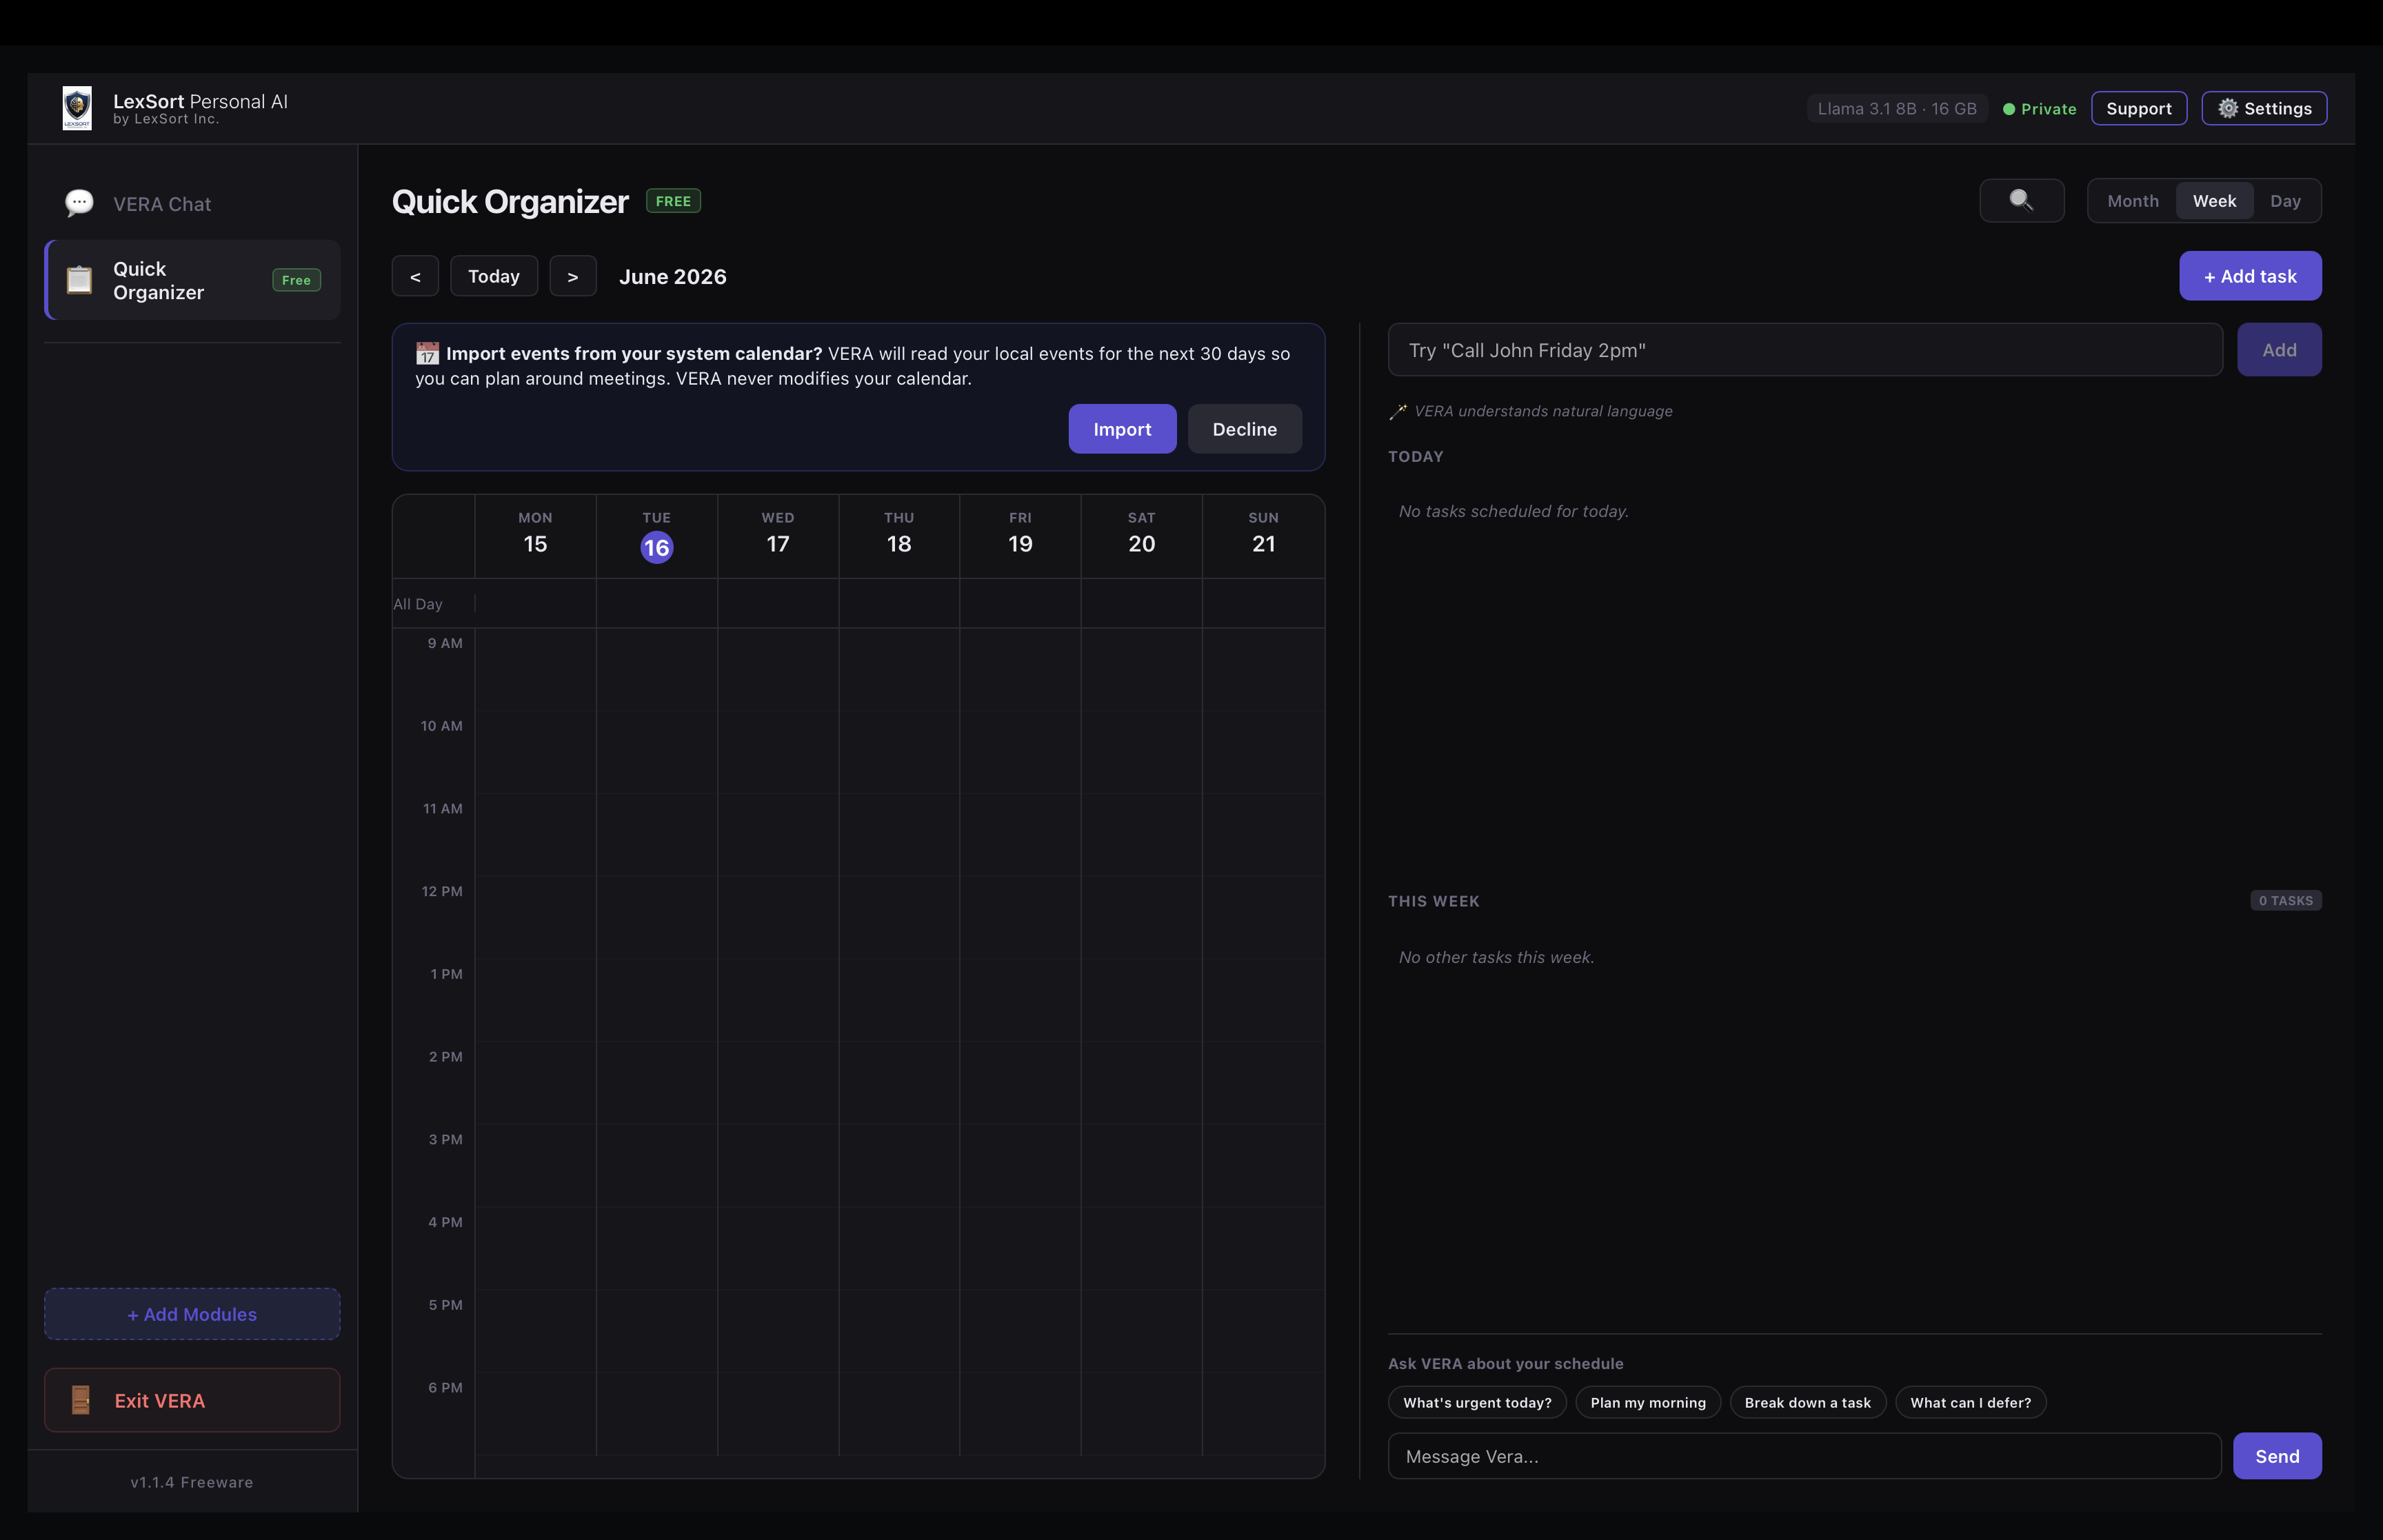
Task: Click the Exit VERA door icon
Action: (x=81, y=1400)
